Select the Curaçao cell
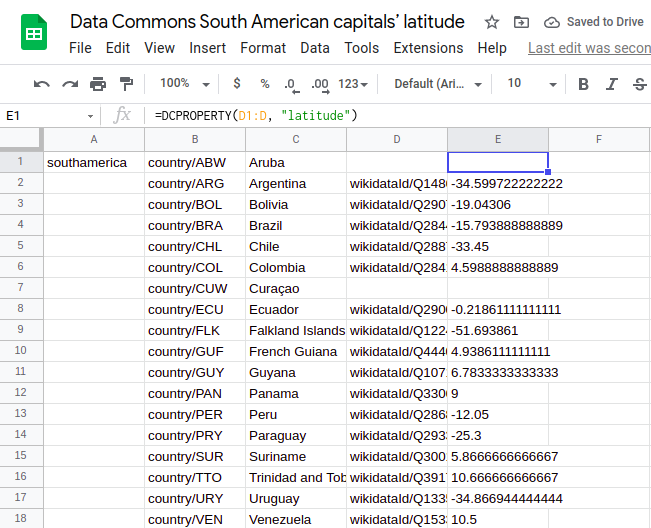 pyautogui.click(x=296, y=288)
